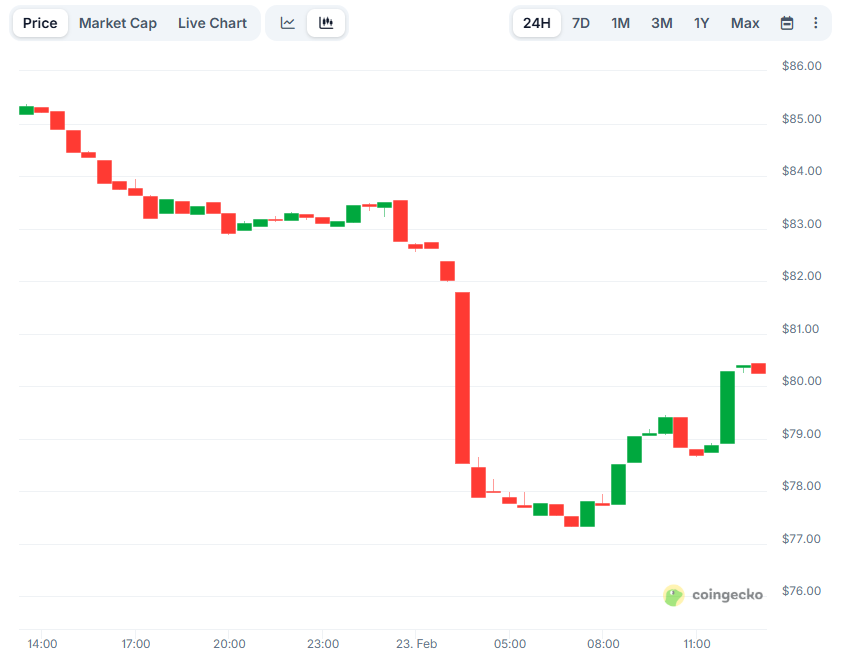Image resolution: width=843 pixels, height=656 pixels.
Task: Open the three-dot options menu icon
Action: (816, 22)
